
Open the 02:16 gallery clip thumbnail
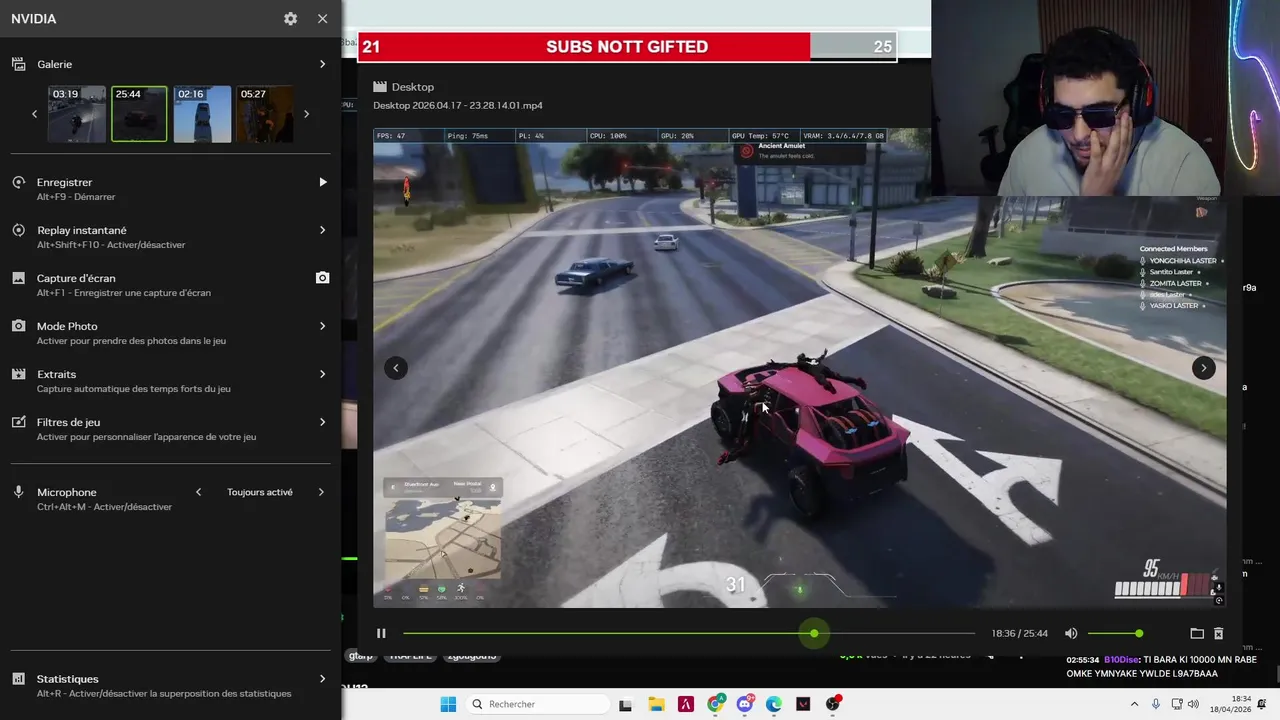(202, 114)
